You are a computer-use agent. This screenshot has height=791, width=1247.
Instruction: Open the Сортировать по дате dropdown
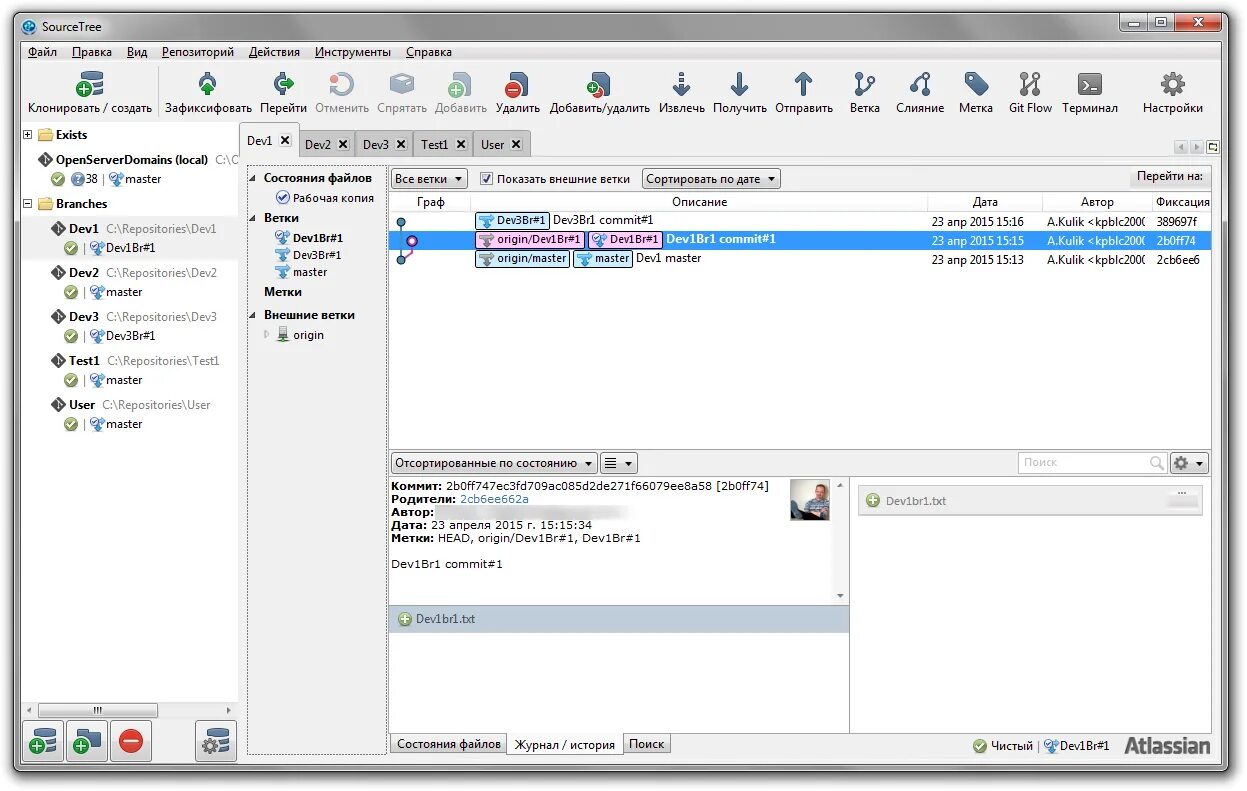(x=710, y=178)
